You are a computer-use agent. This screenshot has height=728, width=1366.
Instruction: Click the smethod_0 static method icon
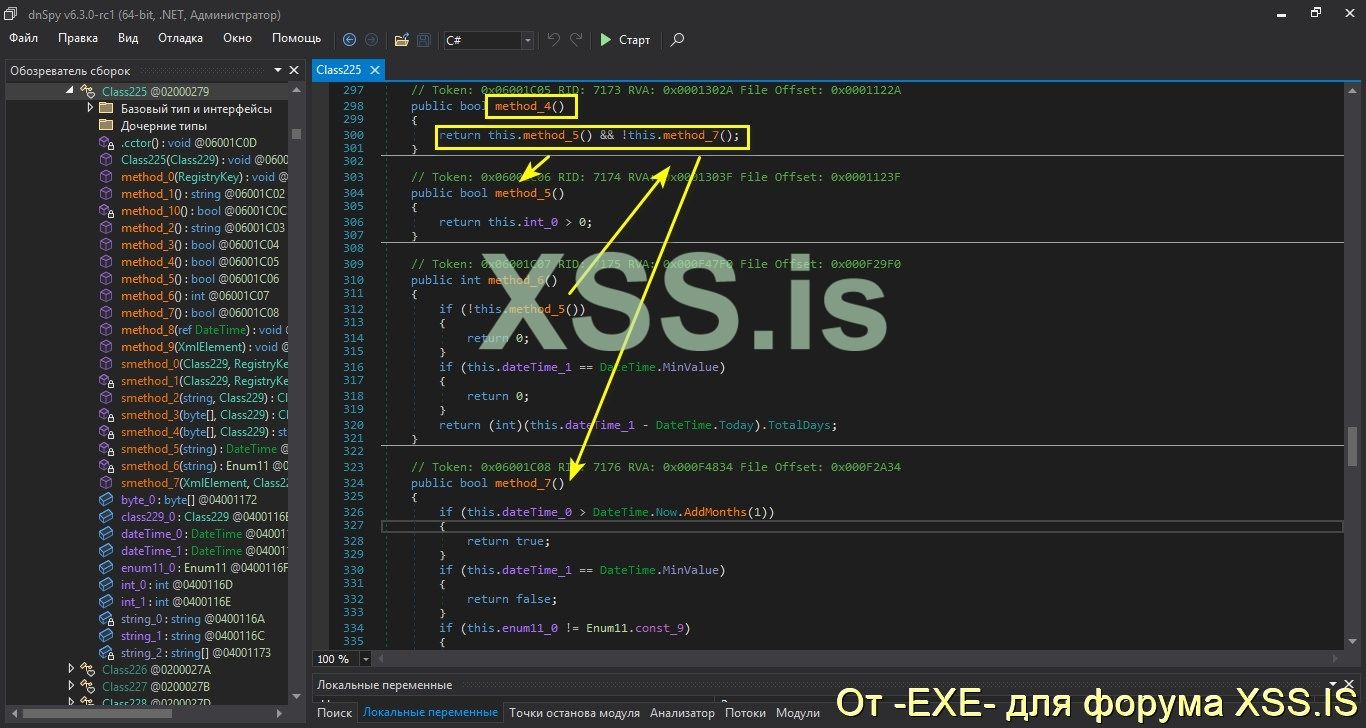click(106, 364)
